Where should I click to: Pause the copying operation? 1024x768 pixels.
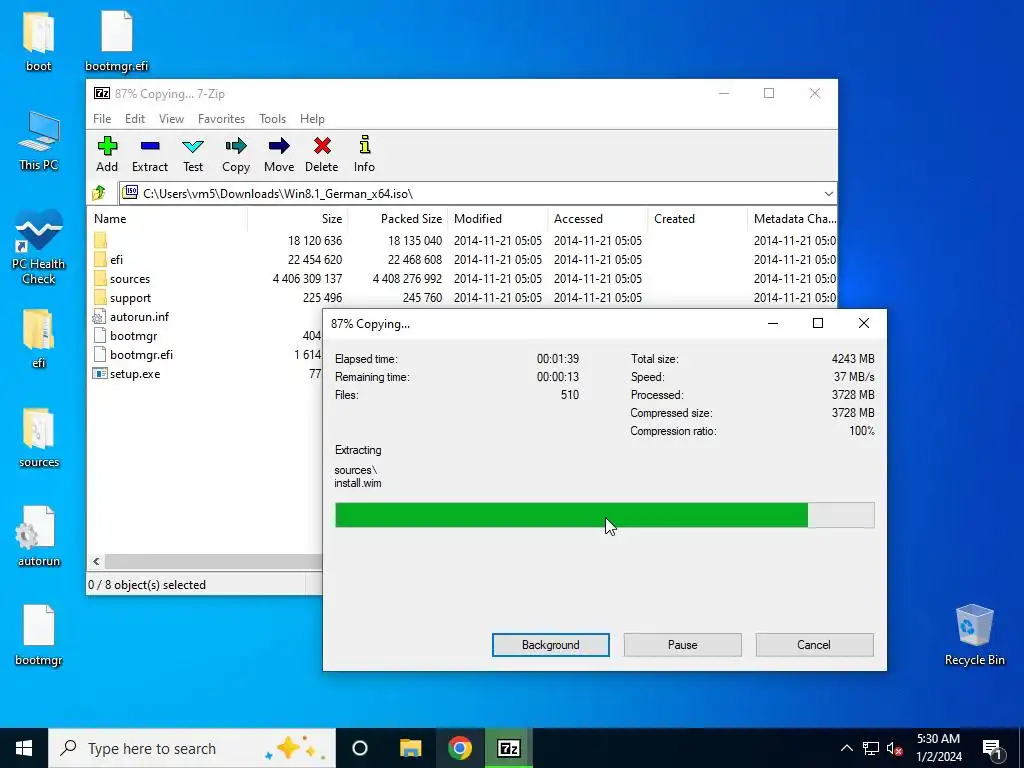[682, 645]
